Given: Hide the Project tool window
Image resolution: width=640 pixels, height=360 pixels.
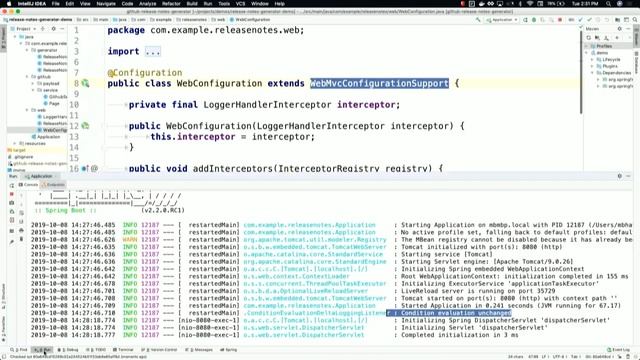Looking at the screenshot, I should coord(62,29).
